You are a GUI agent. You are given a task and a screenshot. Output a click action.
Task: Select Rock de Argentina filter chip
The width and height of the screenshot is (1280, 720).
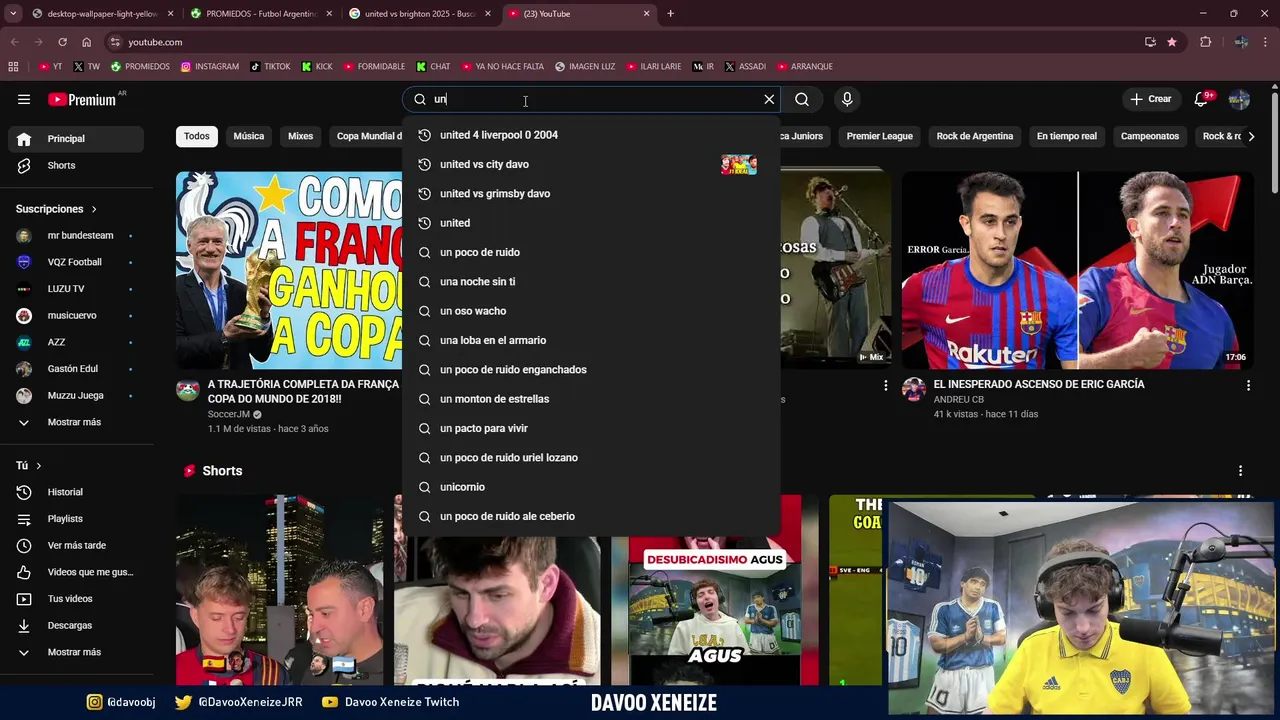975,136
